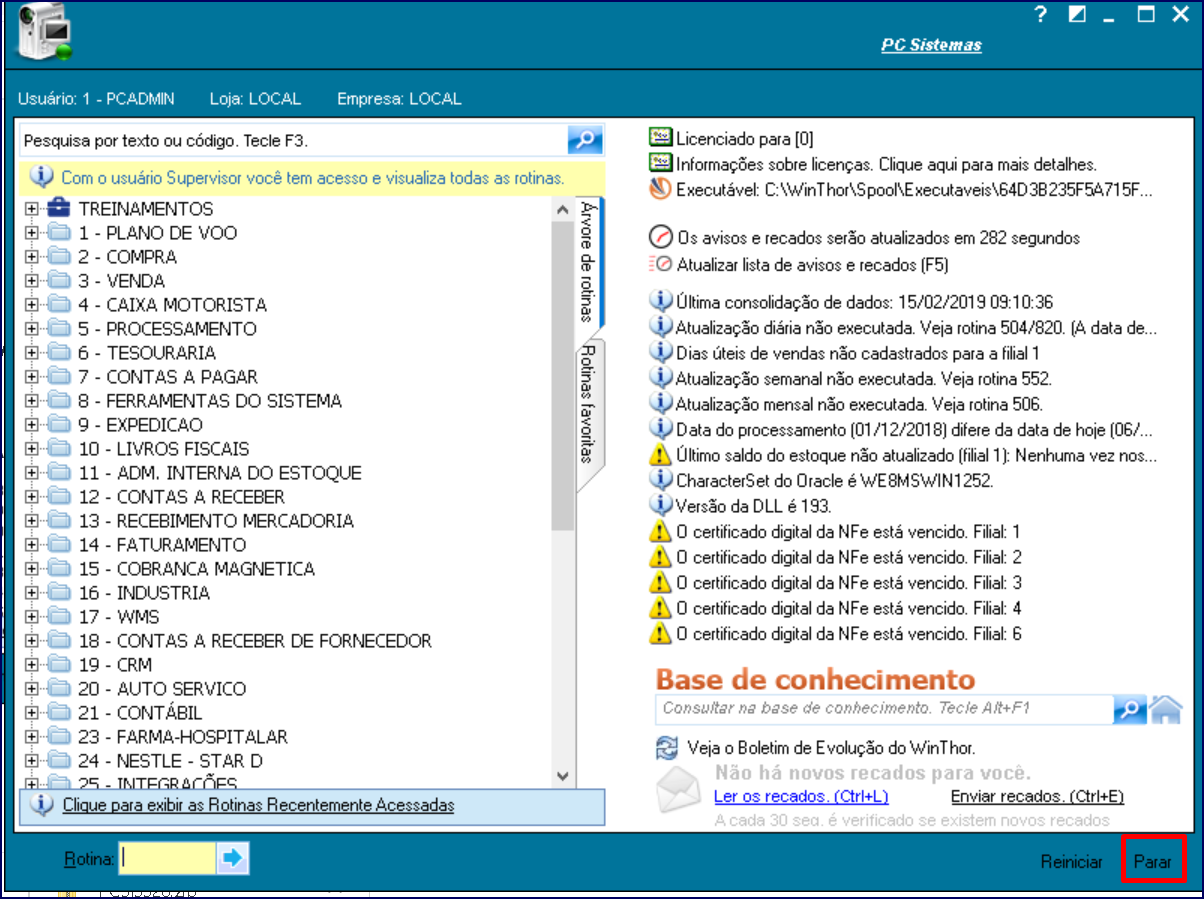1204x899 pixels.
Task: Click warning icon for NFe certificate Filial: 6
Action: point(660,633)
